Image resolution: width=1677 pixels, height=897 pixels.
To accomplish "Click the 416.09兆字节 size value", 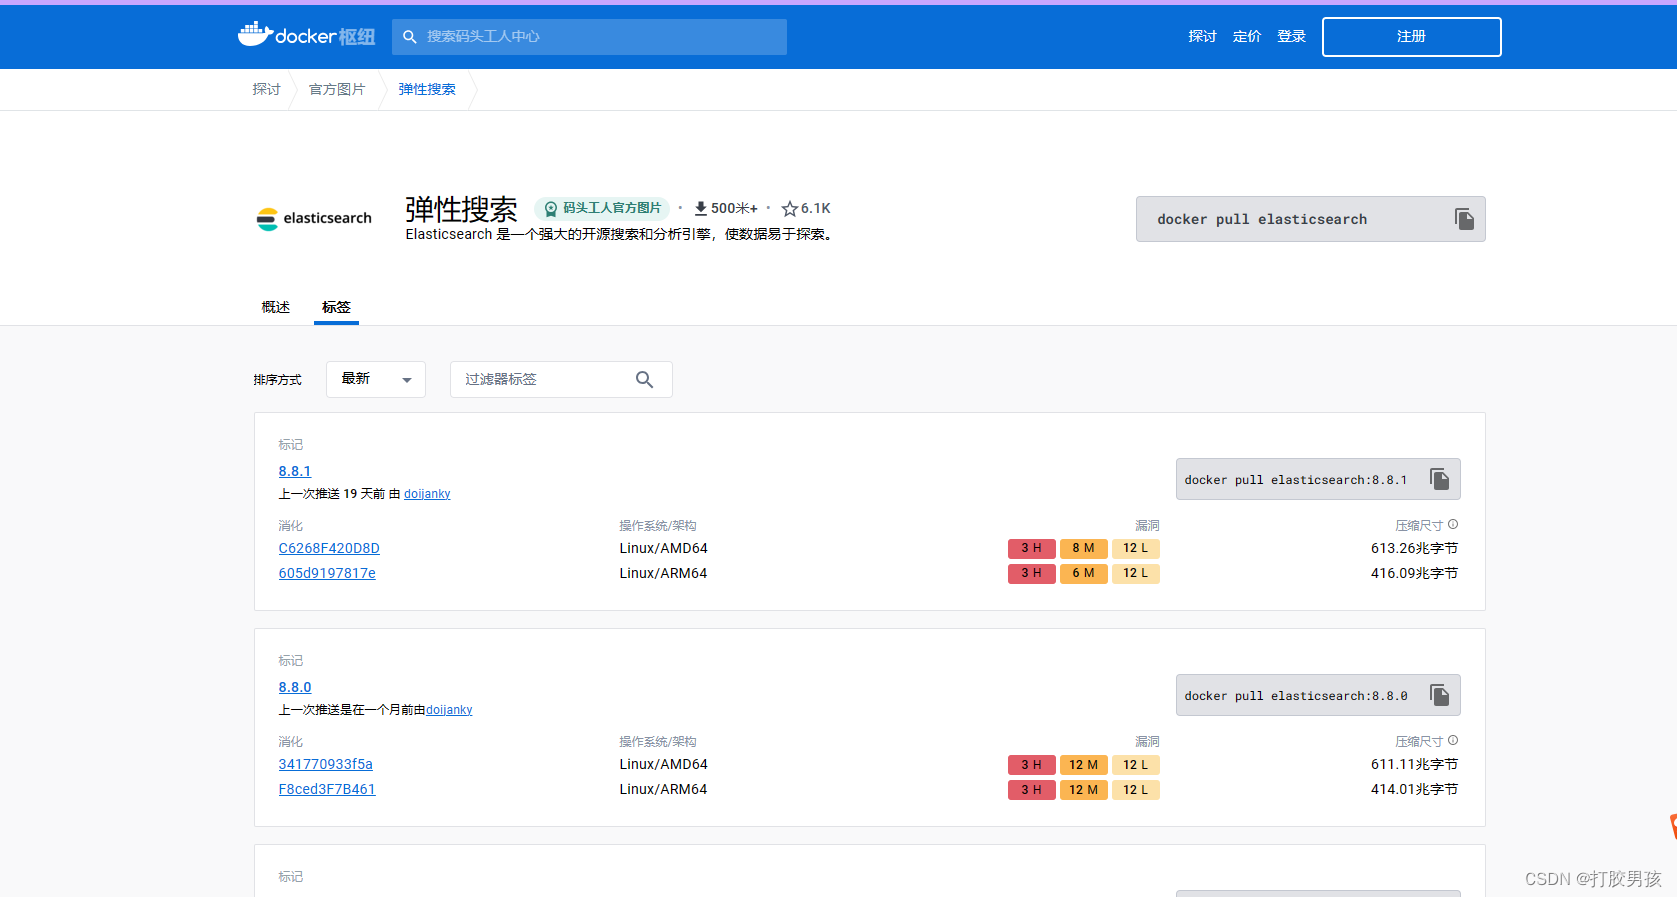I will [x=1414, y=573].
